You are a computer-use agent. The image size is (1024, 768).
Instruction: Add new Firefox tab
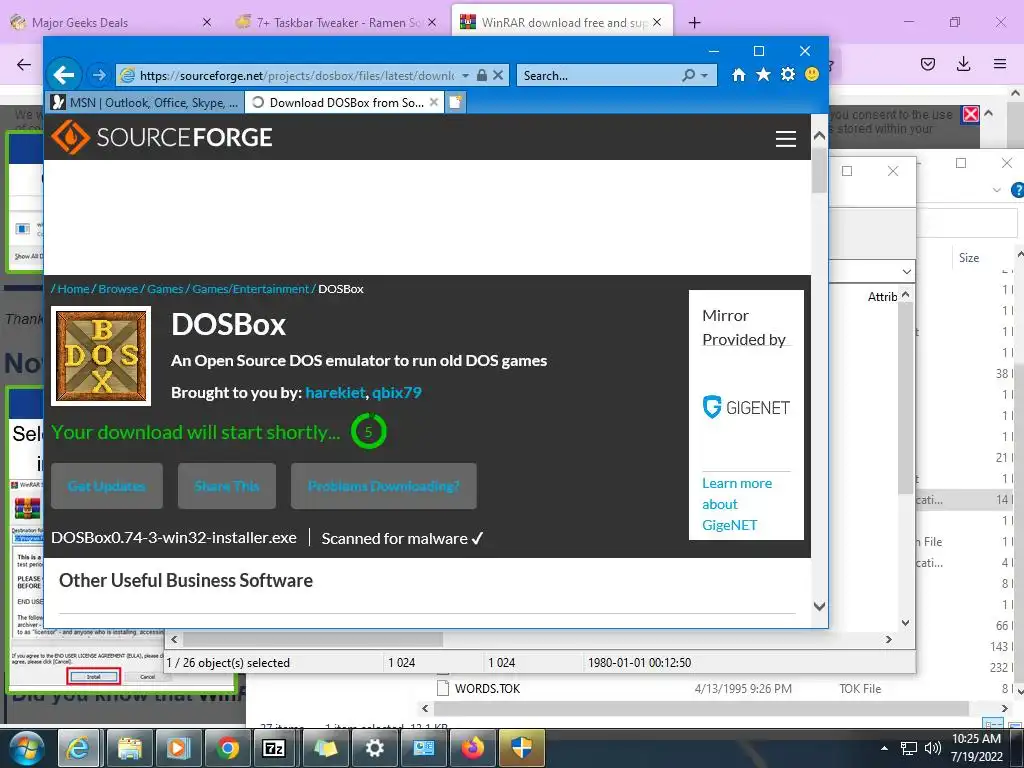pyautogui.click(x=694, y=23)
